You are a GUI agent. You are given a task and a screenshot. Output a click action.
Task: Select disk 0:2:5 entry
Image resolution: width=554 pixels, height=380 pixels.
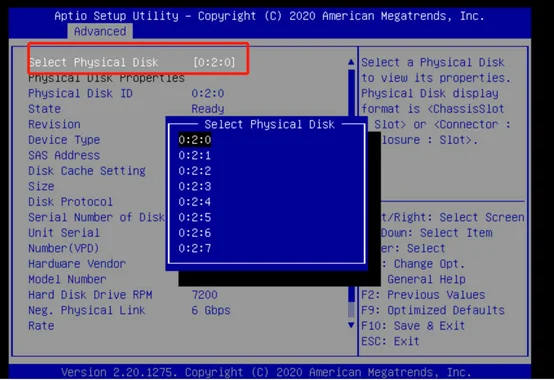tap(195, 218)
